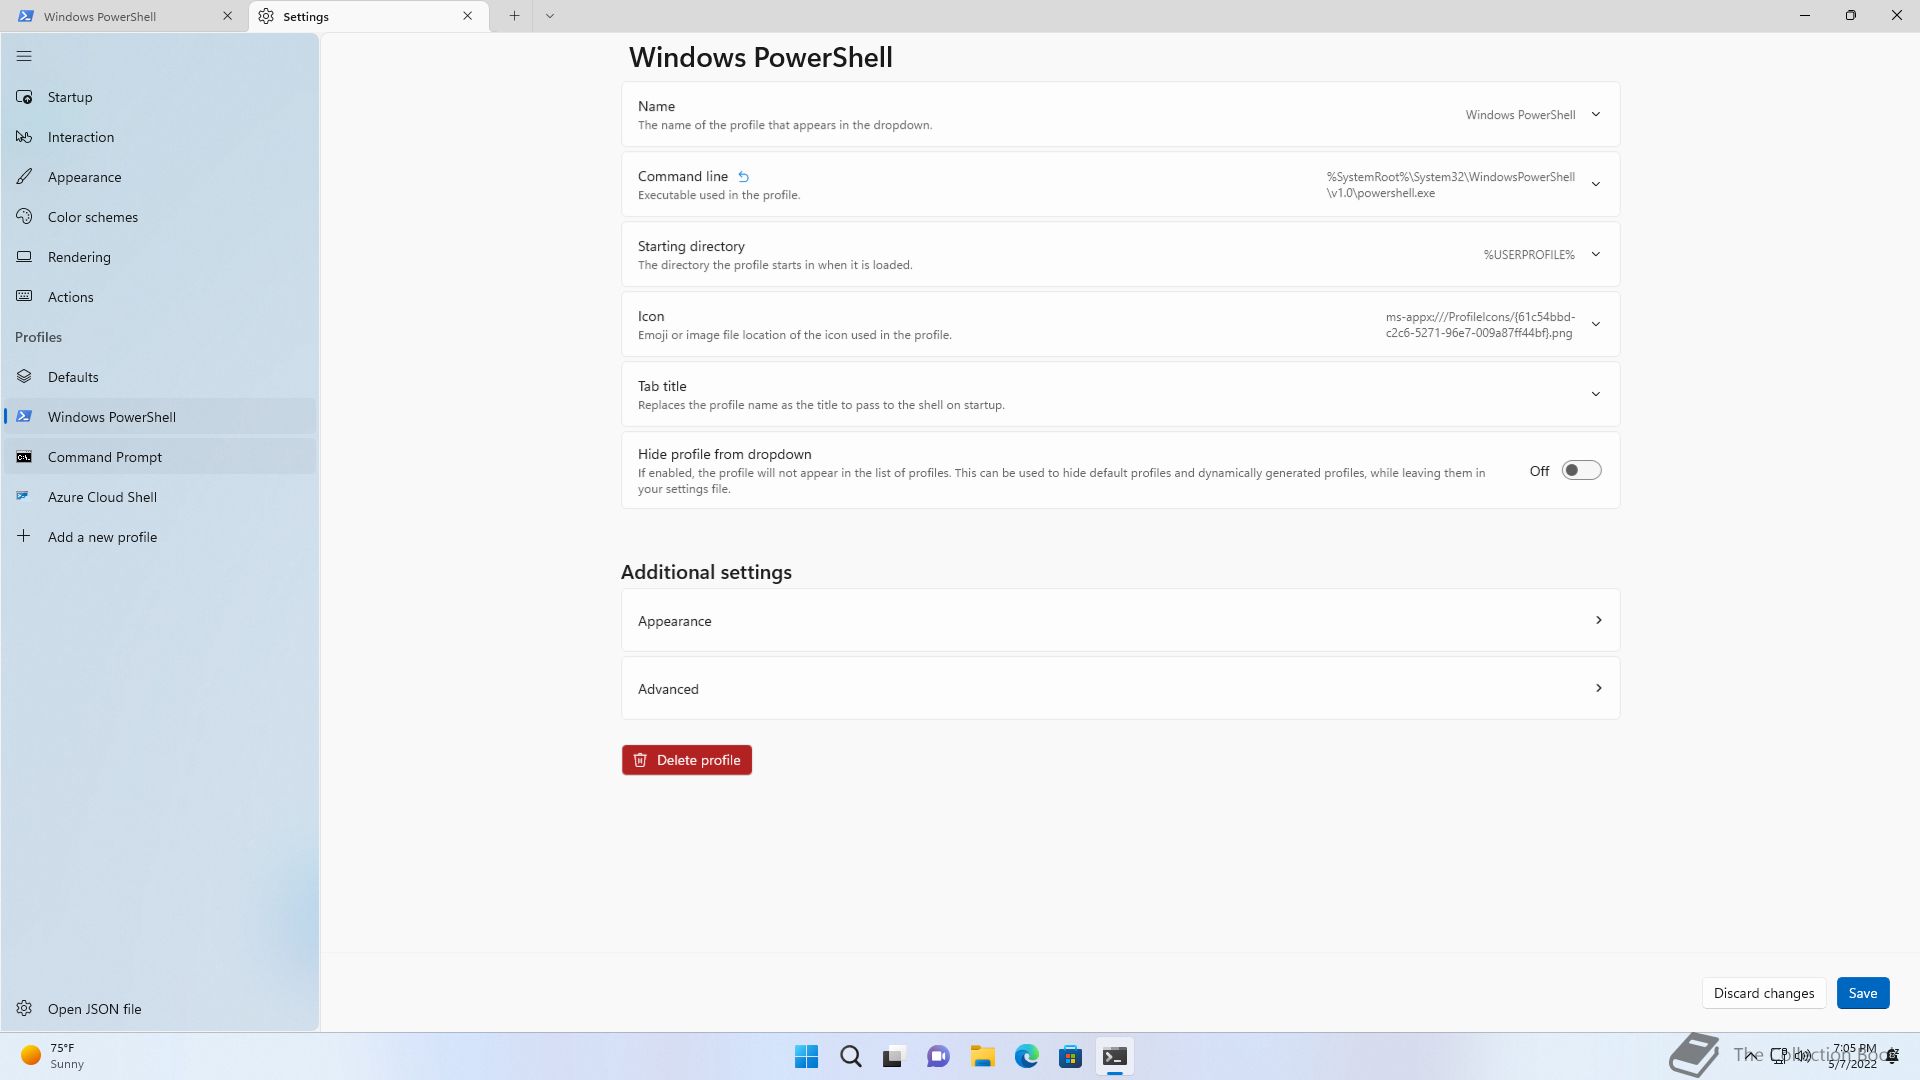Select Windows PowerShell profile in sidebar
The width and height of the screenshot is (1920, 1080).
tap(160, 417)
